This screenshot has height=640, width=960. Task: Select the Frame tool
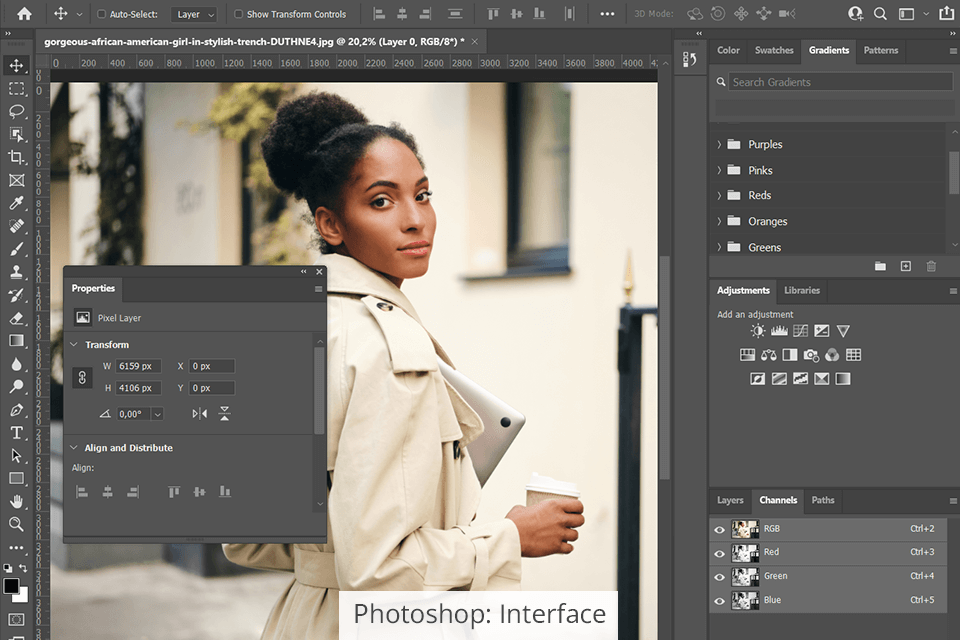(x=17, y=180)
